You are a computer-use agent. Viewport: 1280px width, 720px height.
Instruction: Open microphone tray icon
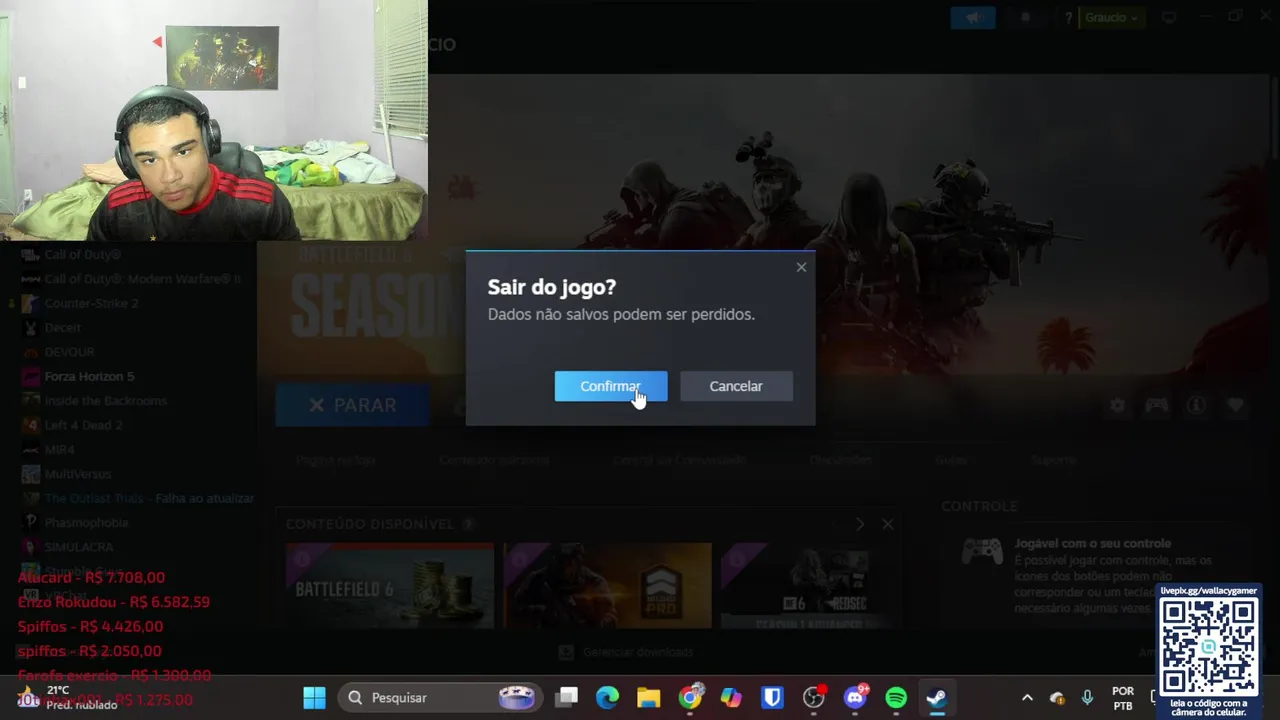point(1087,698)
